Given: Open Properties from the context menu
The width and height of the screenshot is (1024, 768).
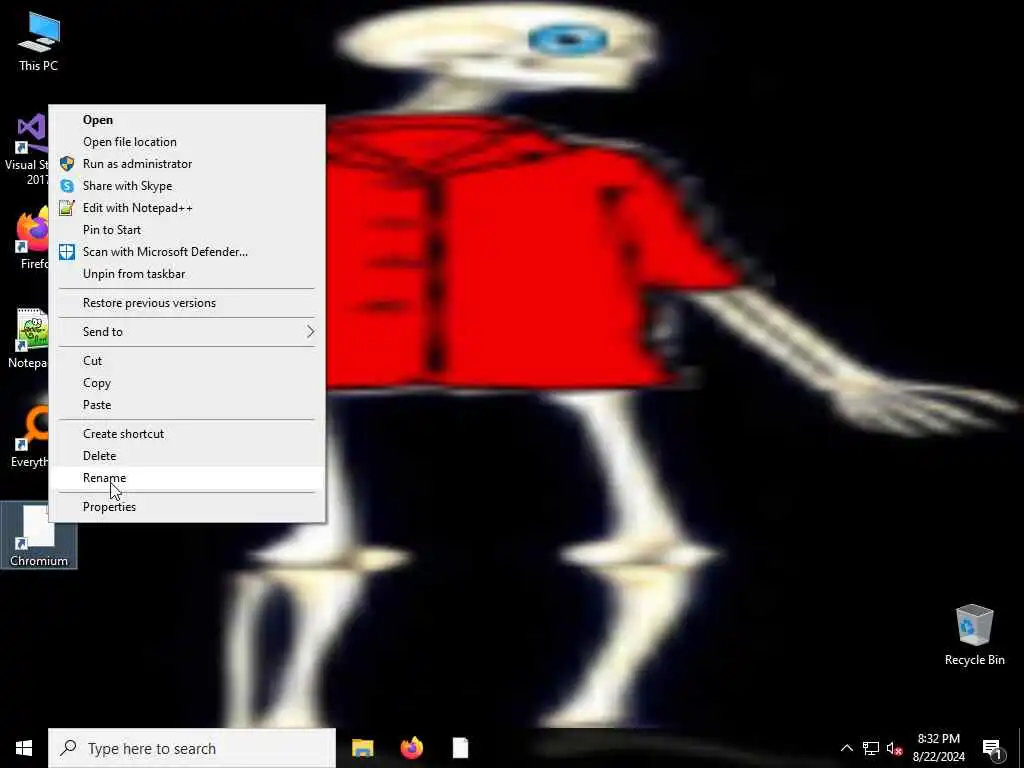Looking at the screenshot, I should [x=187, y=507].
